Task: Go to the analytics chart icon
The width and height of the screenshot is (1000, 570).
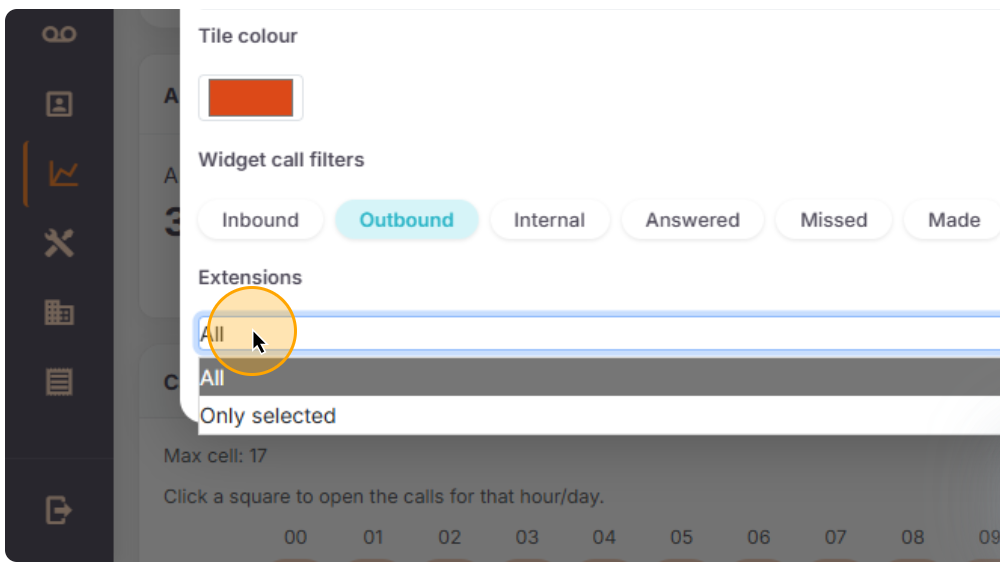Action: tap(62, 174)
